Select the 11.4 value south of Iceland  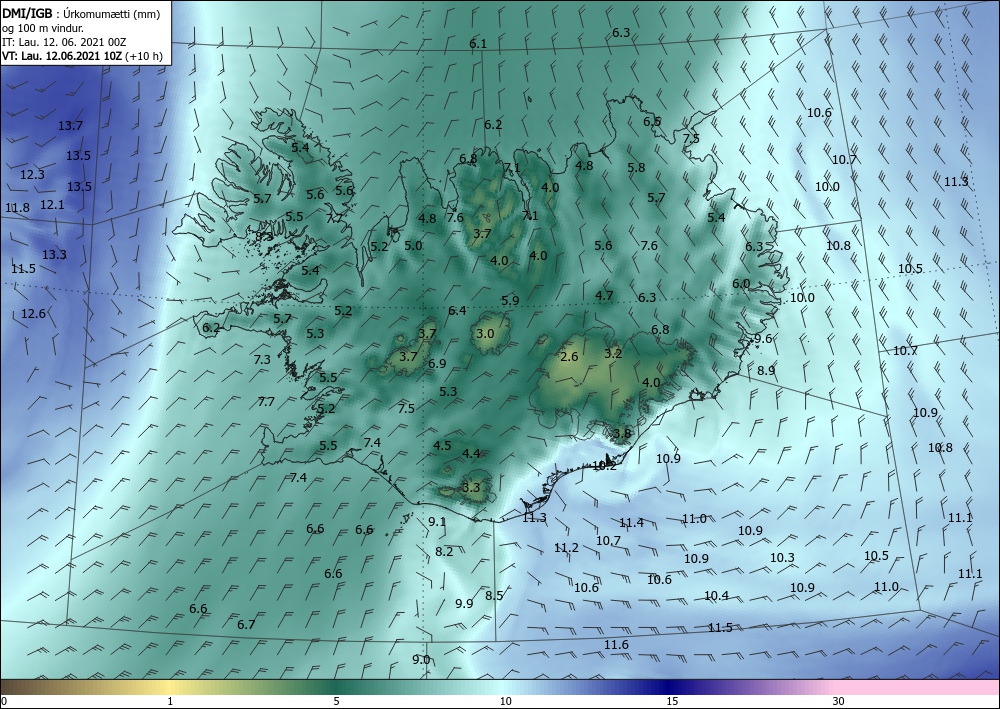[631, 523]
